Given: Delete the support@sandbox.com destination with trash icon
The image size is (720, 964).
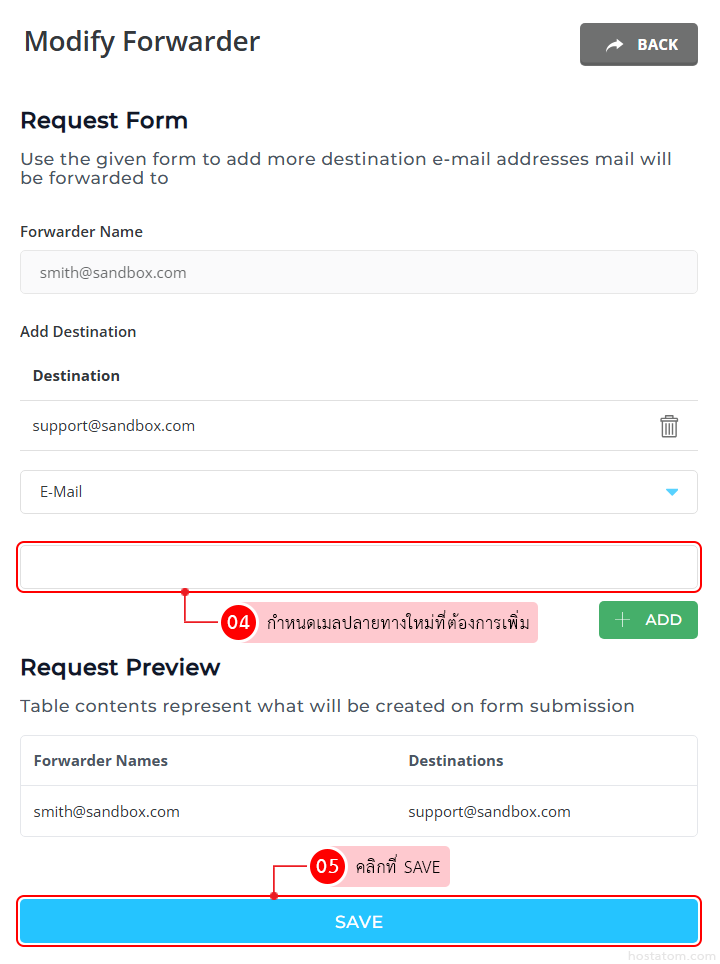Looking at the screenshot, I should pyautogui.click(x=669, y=426).
